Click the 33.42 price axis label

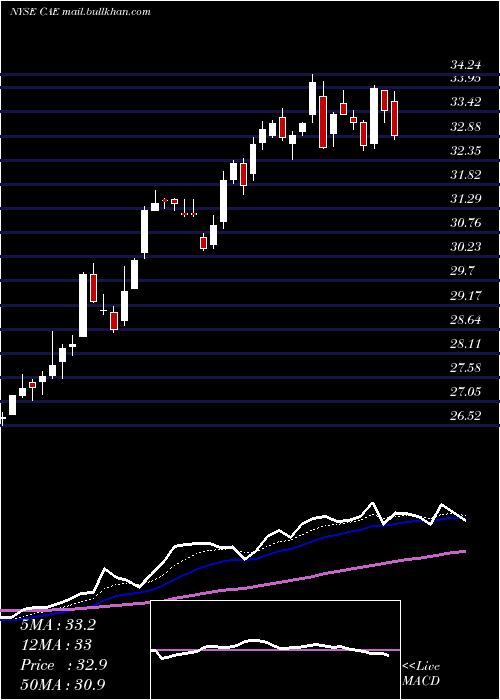[x=466, y=102]
